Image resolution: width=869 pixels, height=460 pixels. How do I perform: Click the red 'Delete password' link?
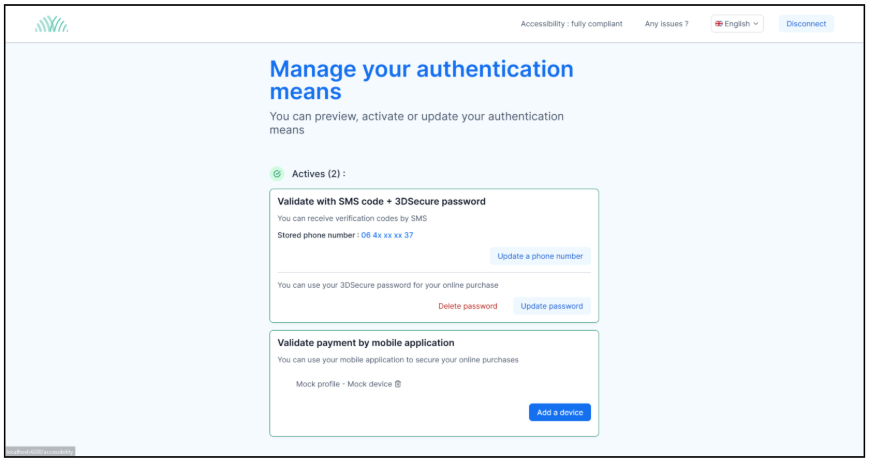pyautogui.click(x=468, y=306)
